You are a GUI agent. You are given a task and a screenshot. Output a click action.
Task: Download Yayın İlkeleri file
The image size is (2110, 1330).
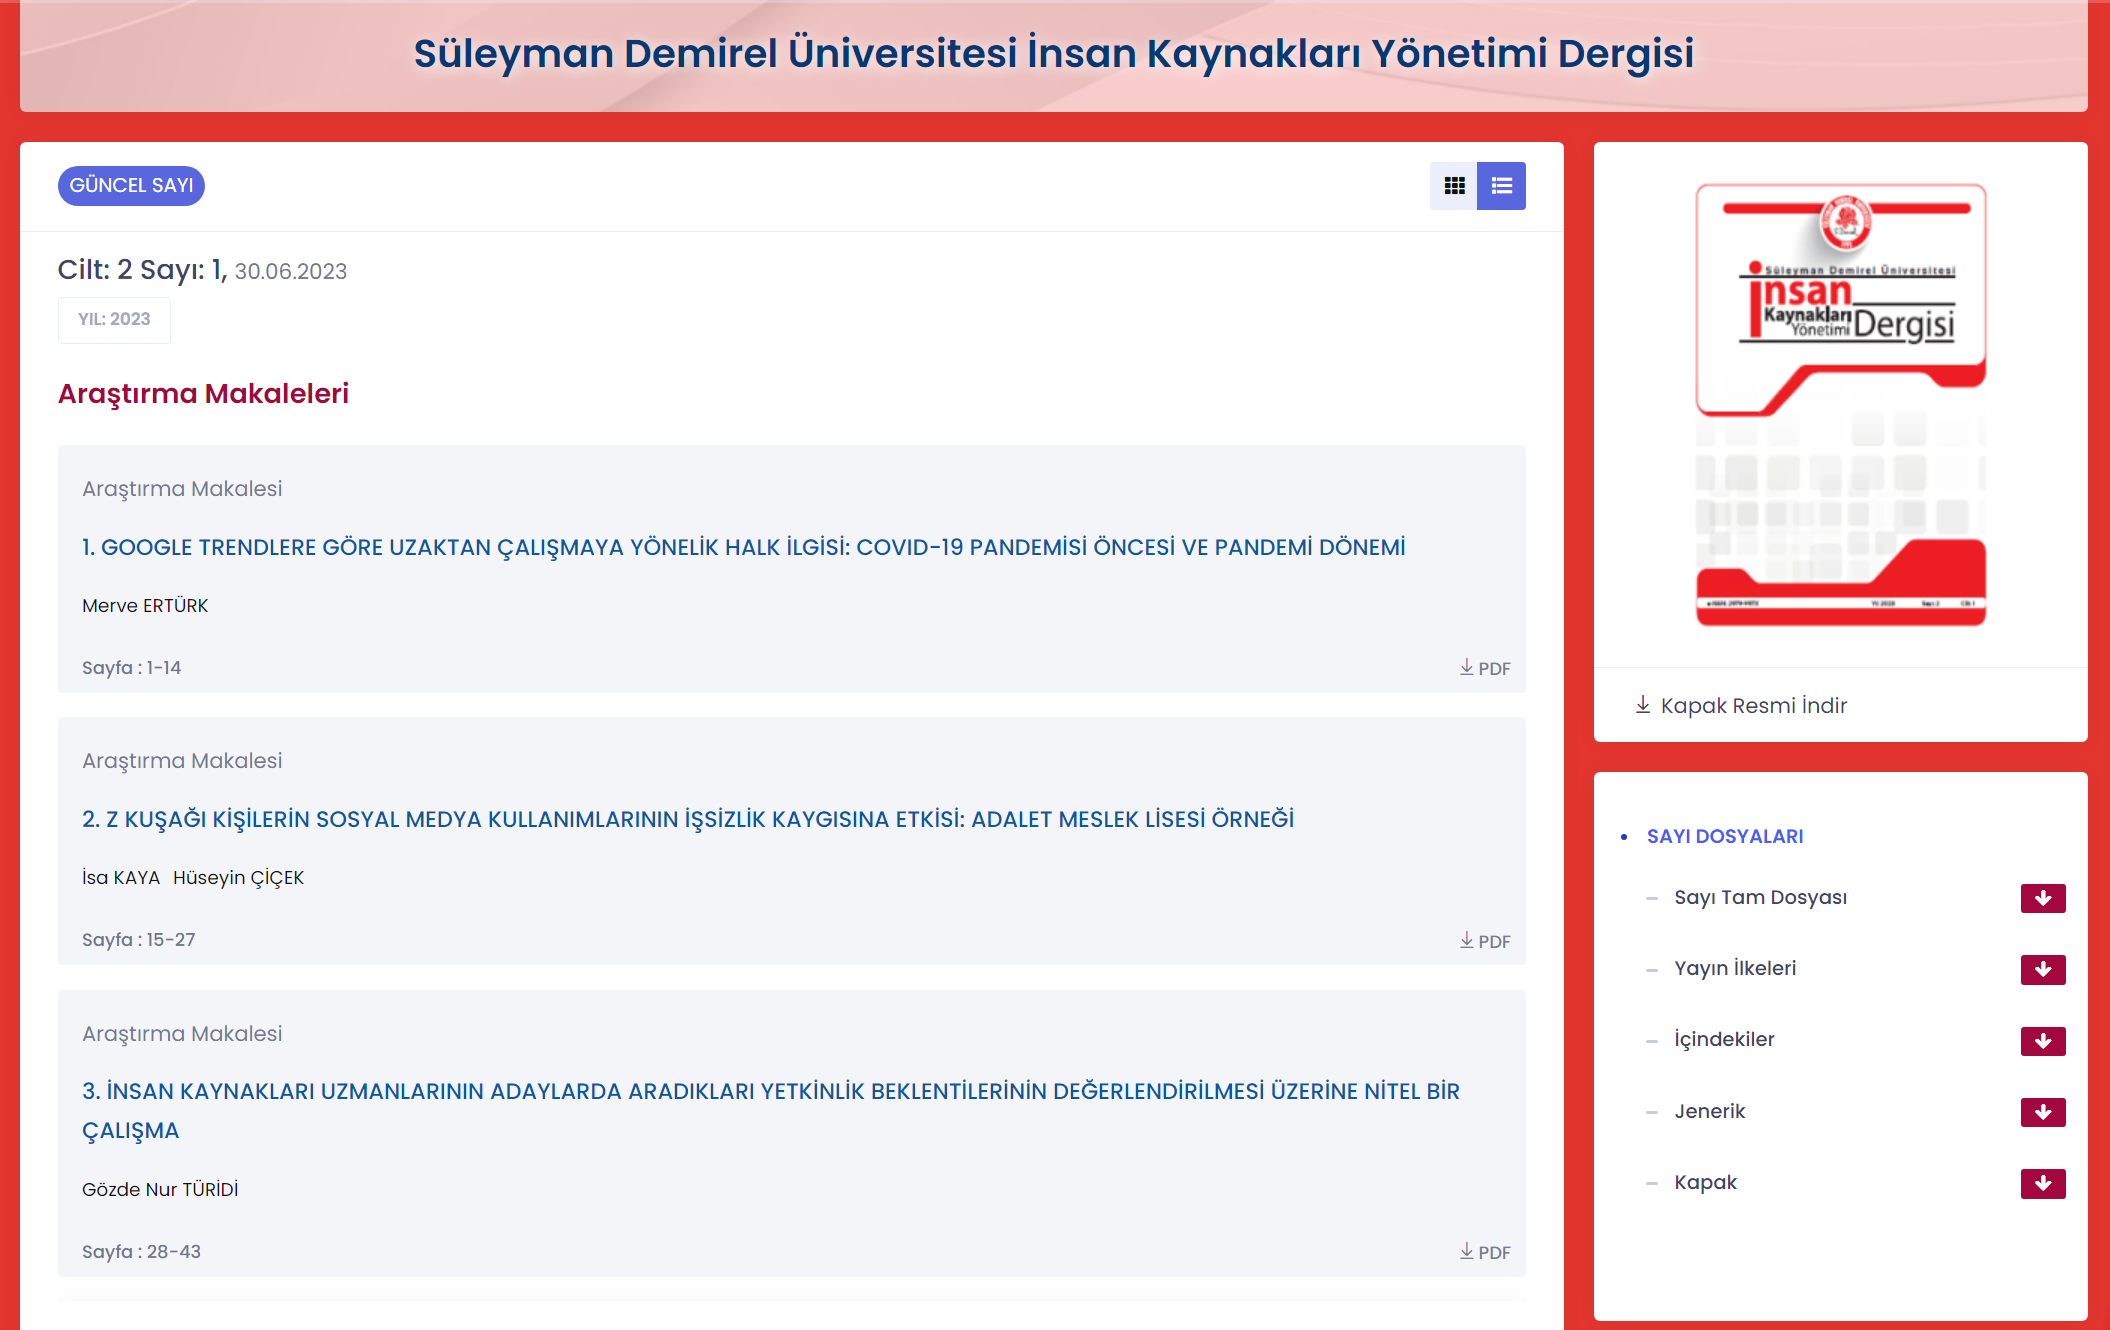click(2042, 969)
